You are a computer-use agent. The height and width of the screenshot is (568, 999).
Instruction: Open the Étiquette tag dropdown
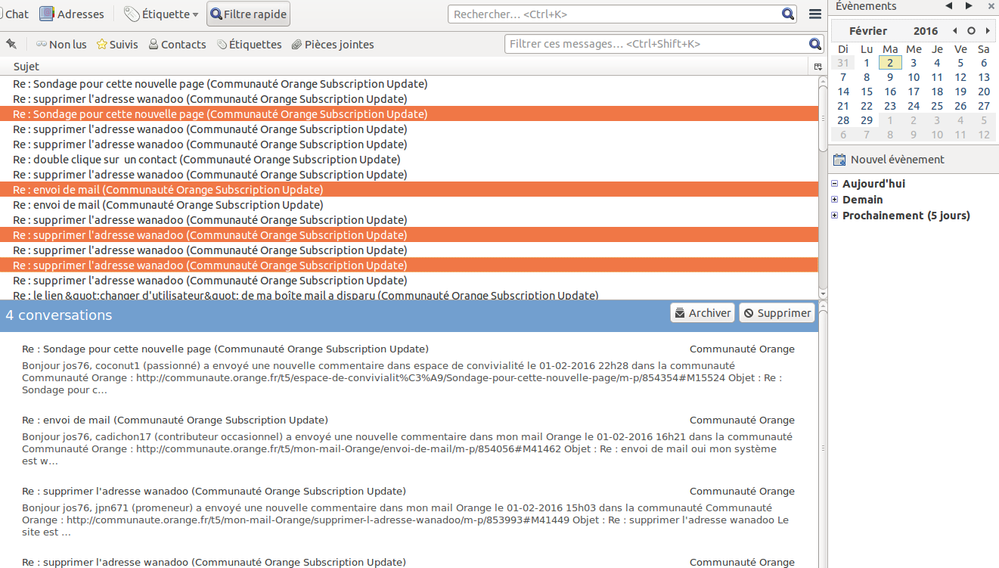(161, 14)
